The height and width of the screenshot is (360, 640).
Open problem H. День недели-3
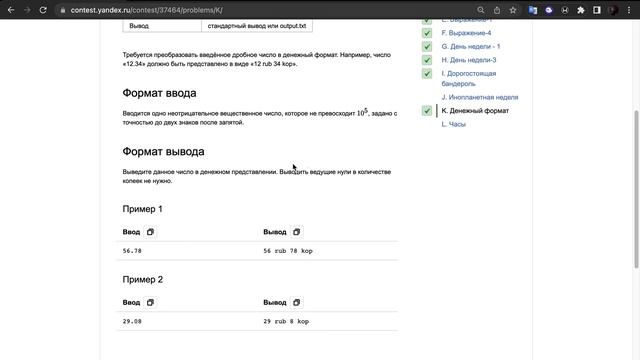pos(469,60)
